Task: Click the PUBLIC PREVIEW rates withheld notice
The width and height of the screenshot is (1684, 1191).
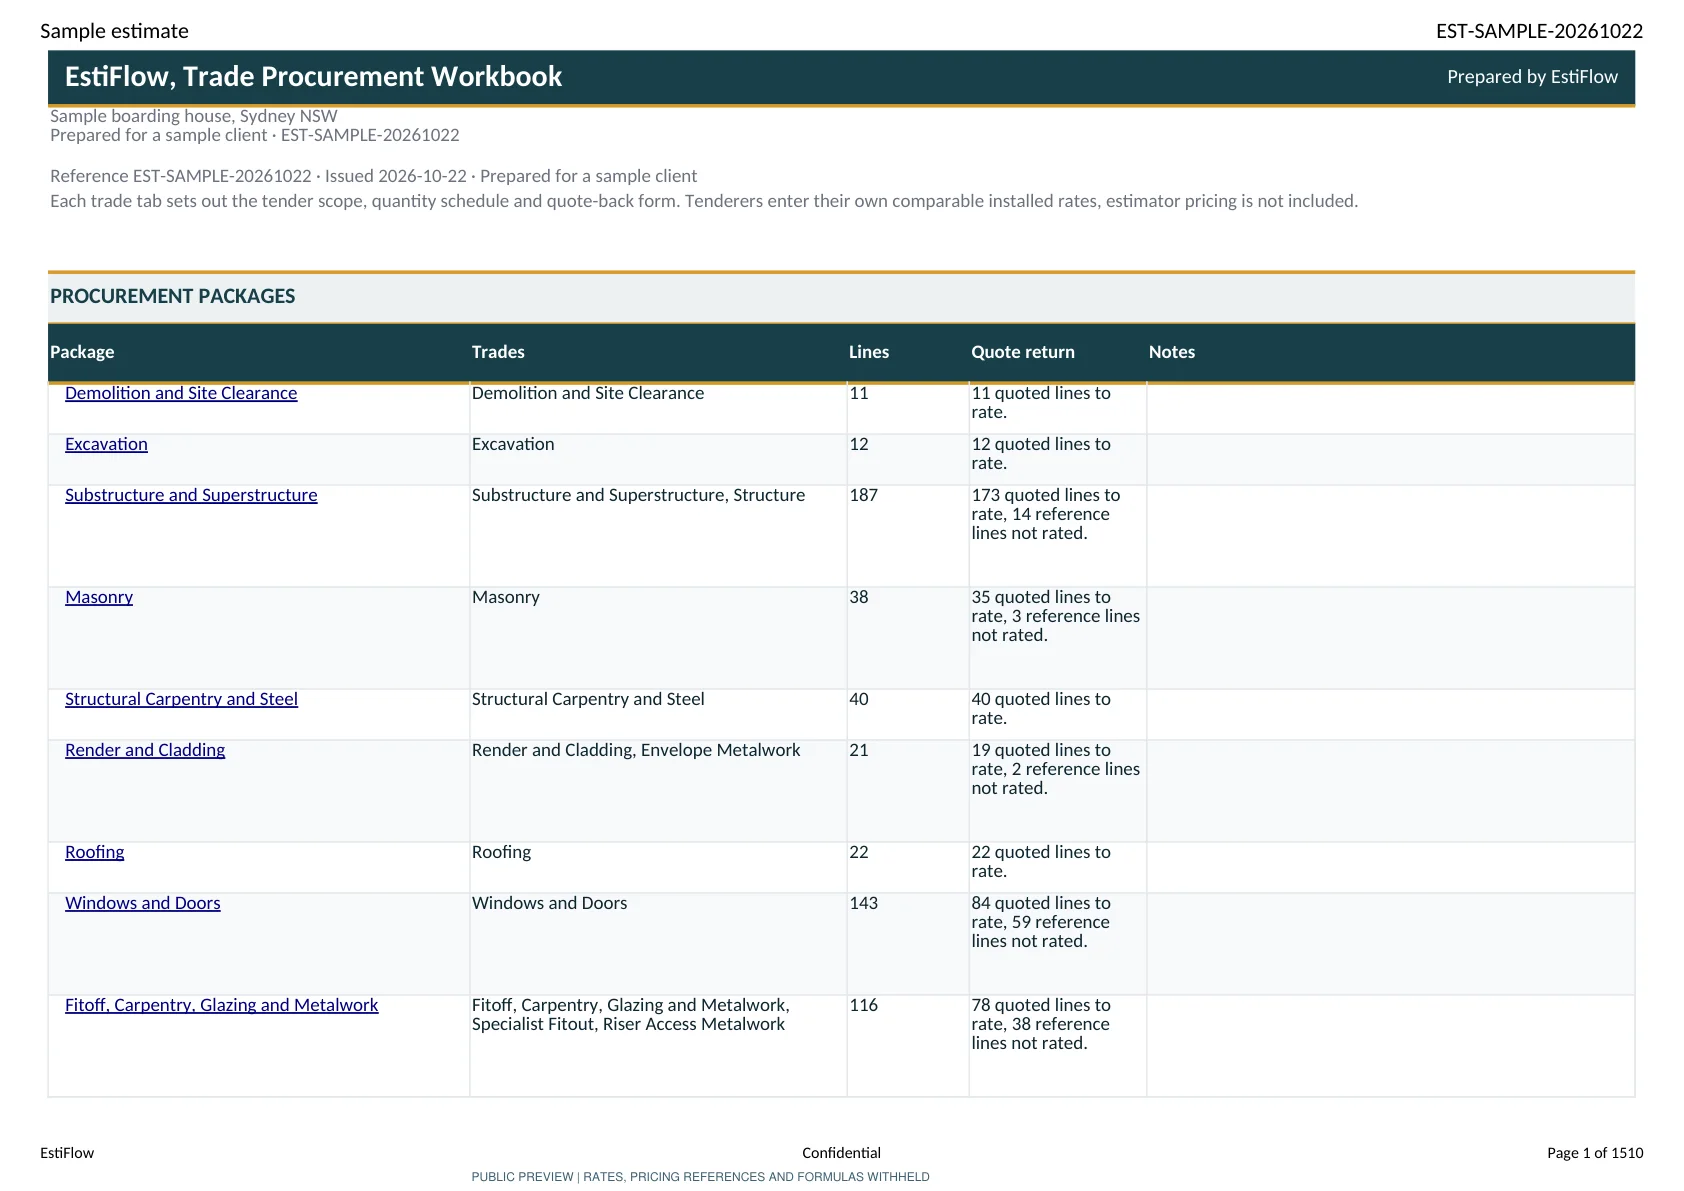Action: point(700,1177)
